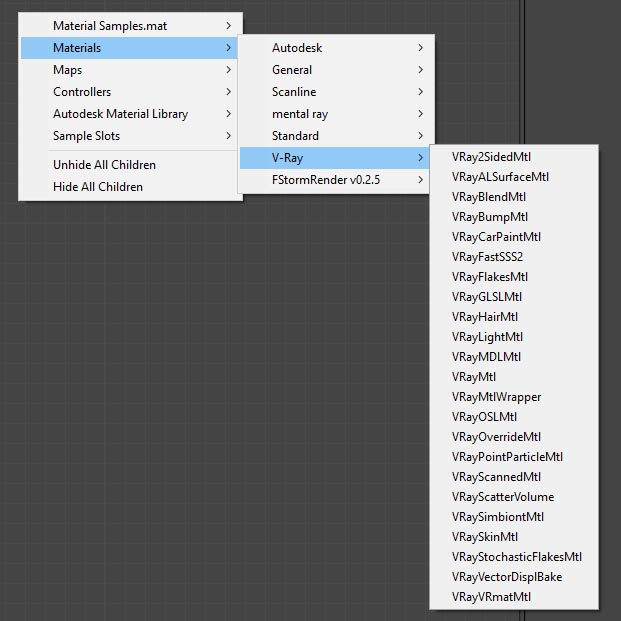Expand the Scanline materials category
The image size is (621, 621).
(x=335, y=92)
